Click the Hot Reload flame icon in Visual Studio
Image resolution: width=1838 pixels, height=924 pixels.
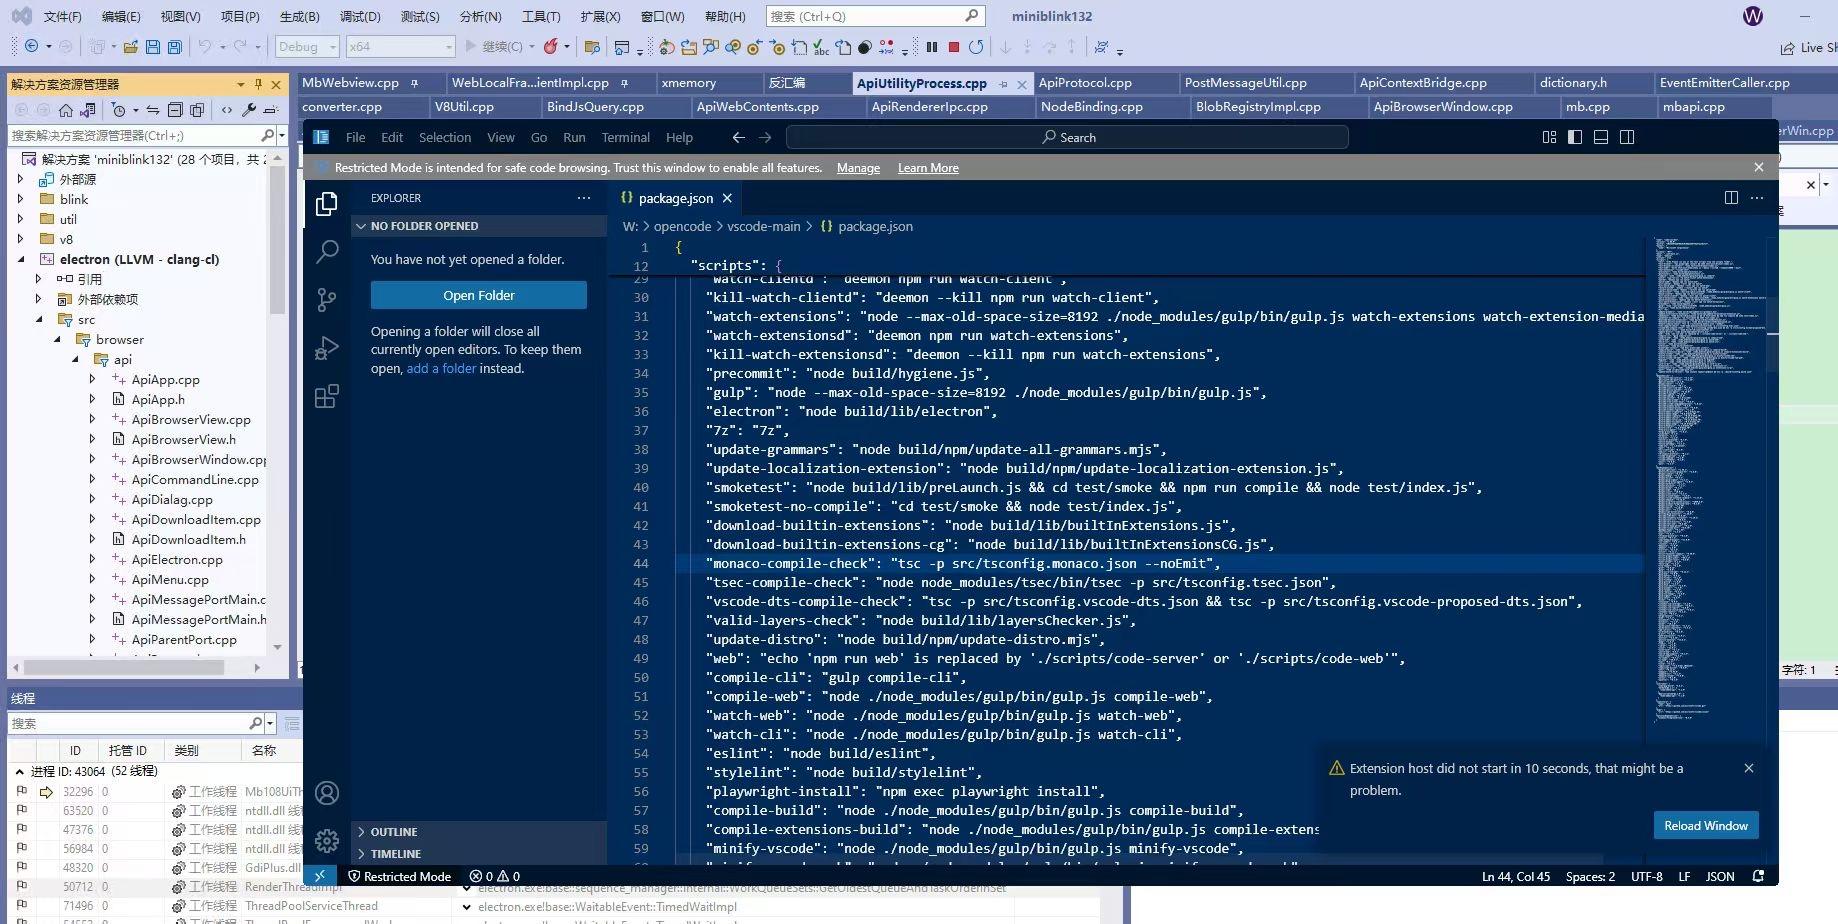550,47
